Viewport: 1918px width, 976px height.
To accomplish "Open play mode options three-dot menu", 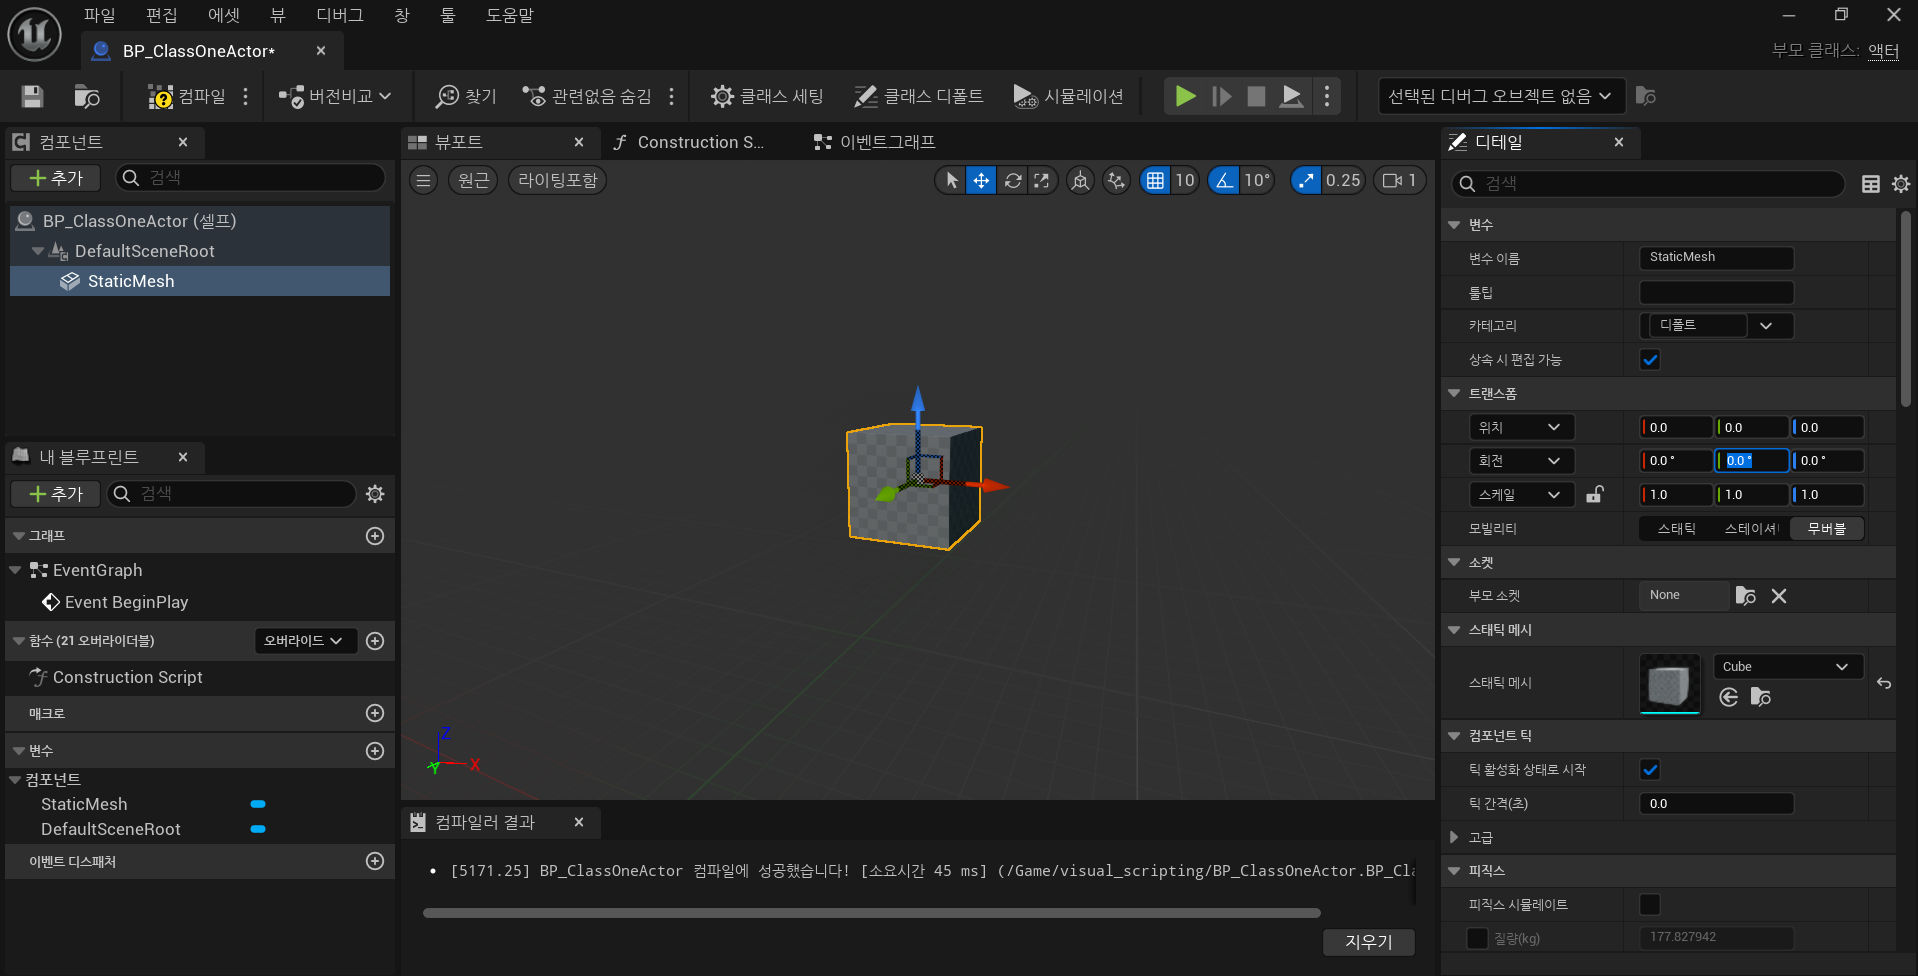I will click(1327, 96).
